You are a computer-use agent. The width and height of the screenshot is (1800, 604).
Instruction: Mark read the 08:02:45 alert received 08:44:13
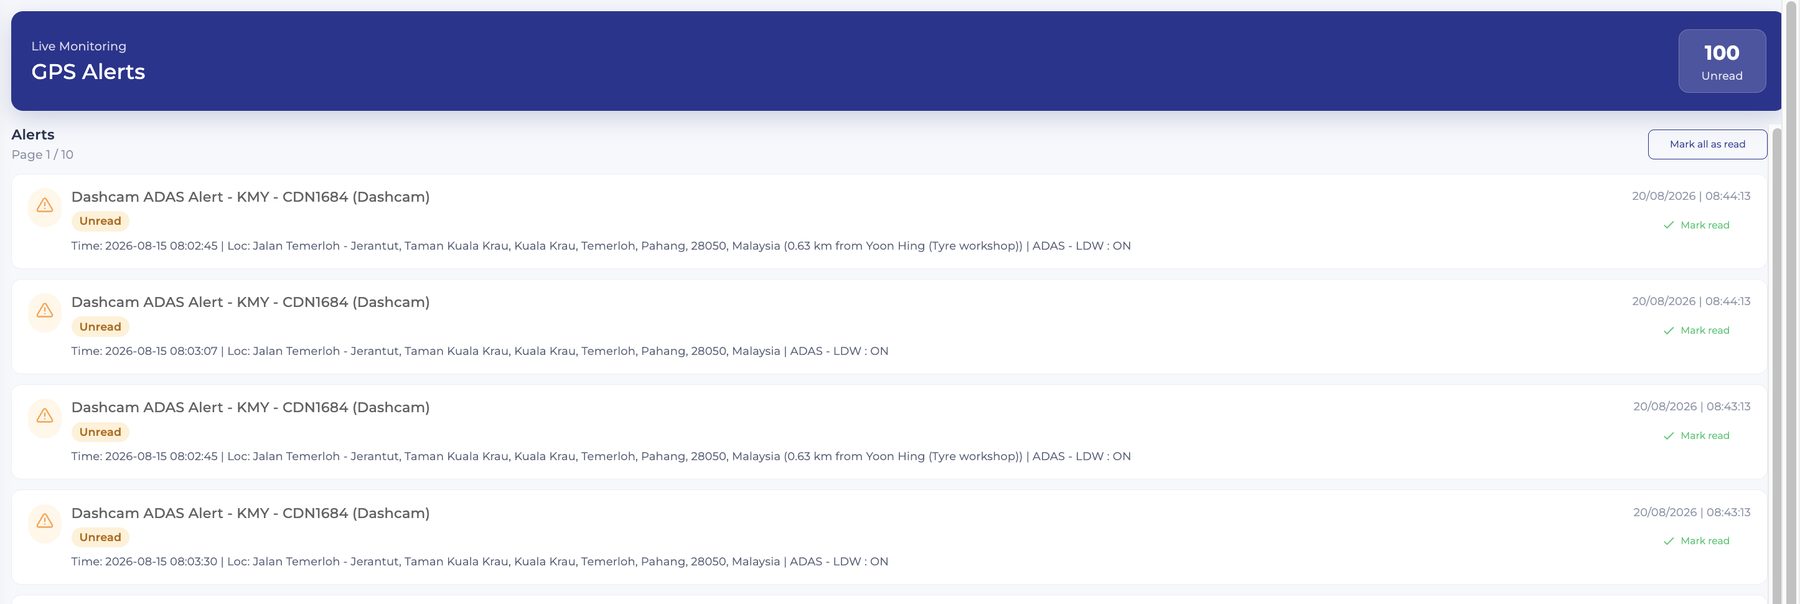pyautogui.click(x=1696, y=225)
